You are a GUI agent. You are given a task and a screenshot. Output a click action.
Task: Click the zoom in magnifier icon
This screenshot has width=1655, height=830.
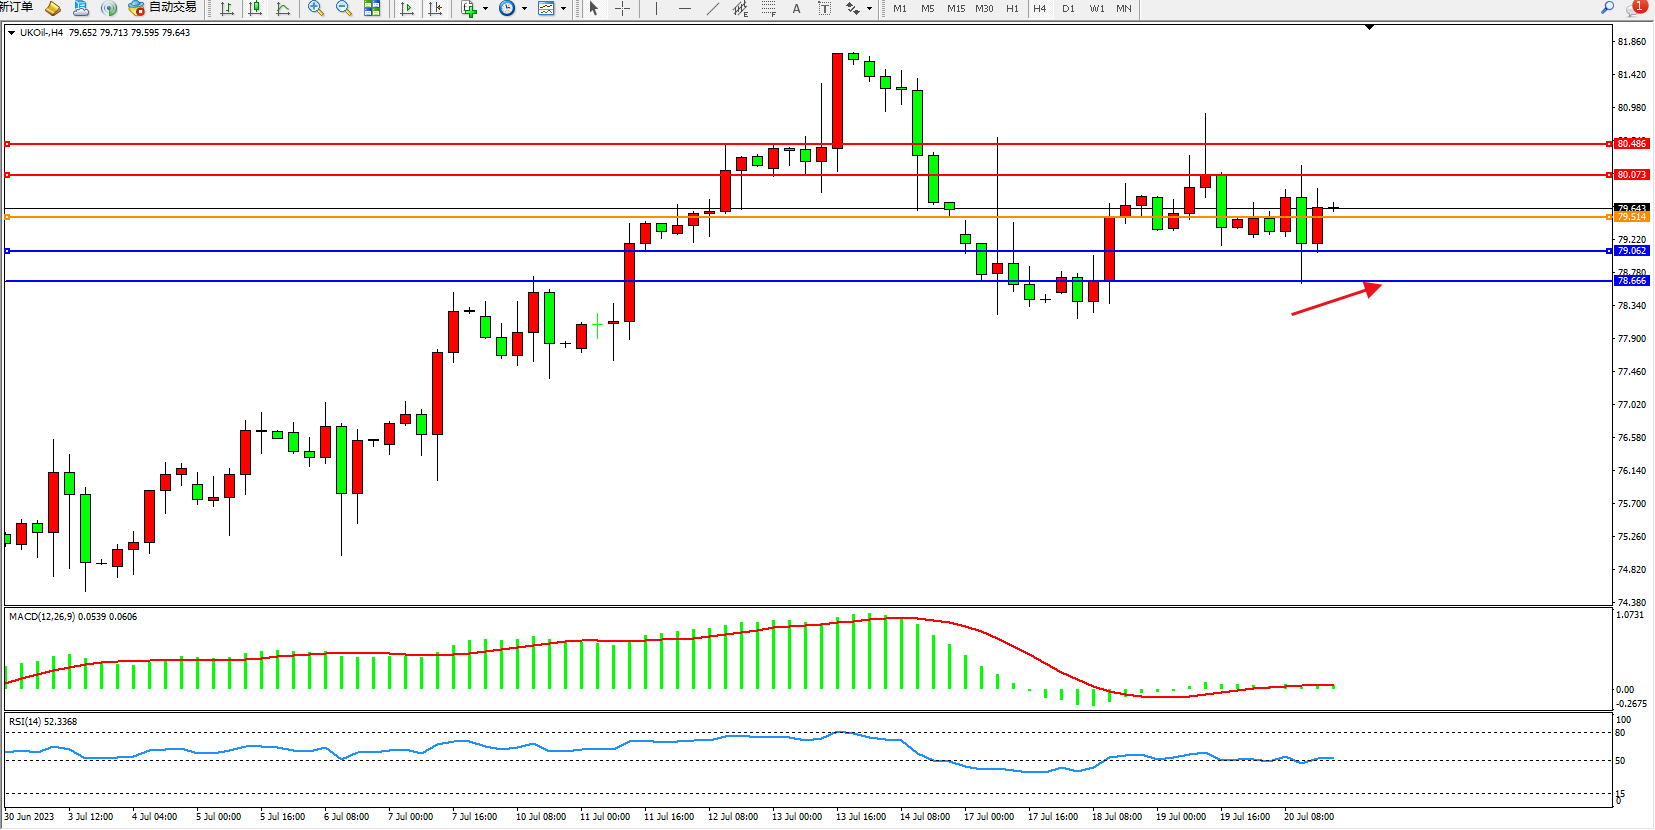tap(316, 8)
